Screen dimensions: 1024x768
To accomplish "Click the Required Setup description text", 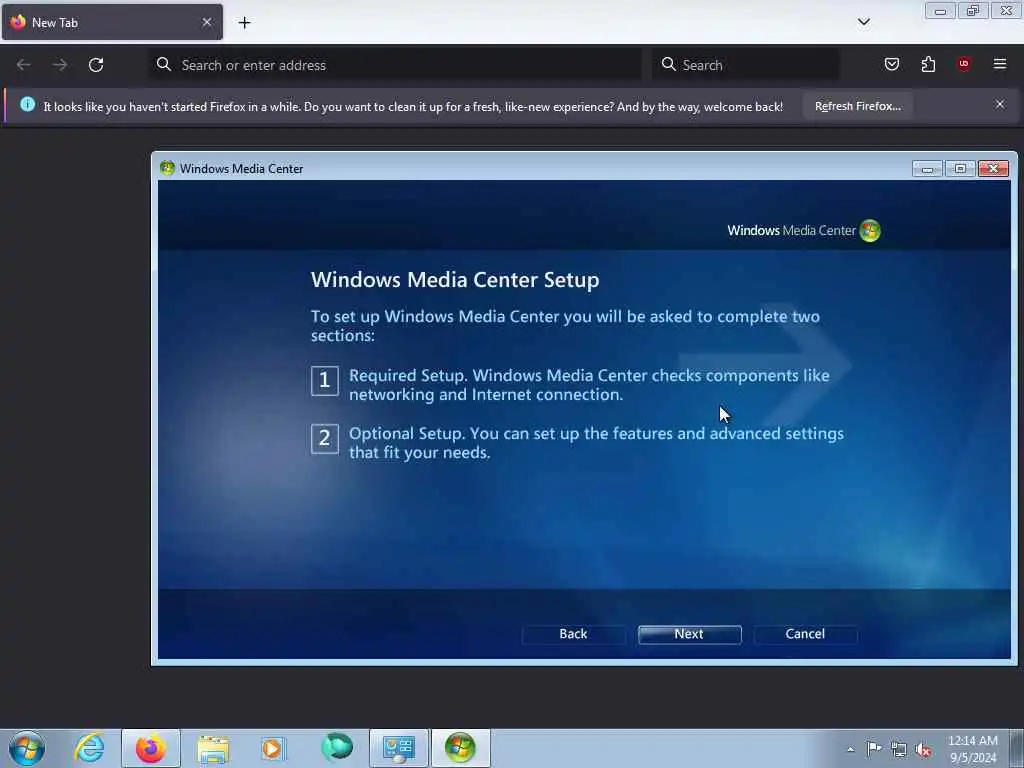I will pos(589,385).
